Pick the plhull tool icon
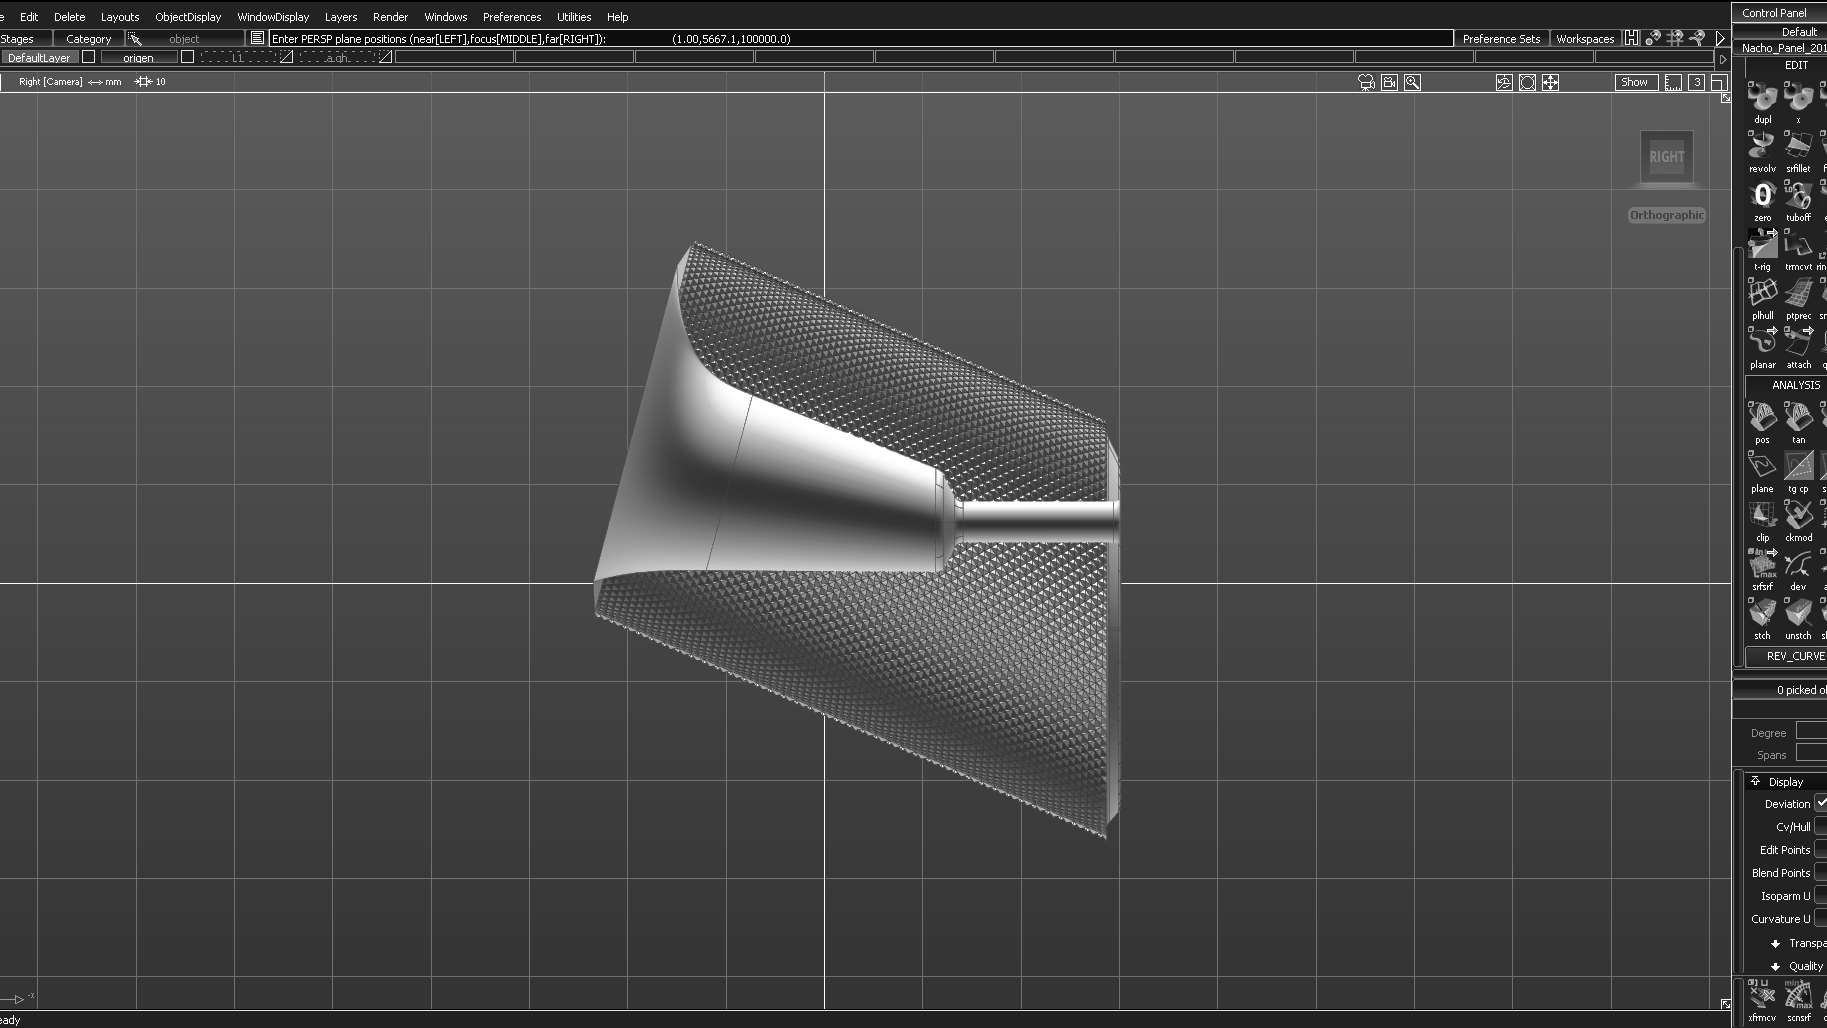Image resolution: width=1827 pixels, height=1028 pixels. pyautogui.click(x=1762, y=293)
